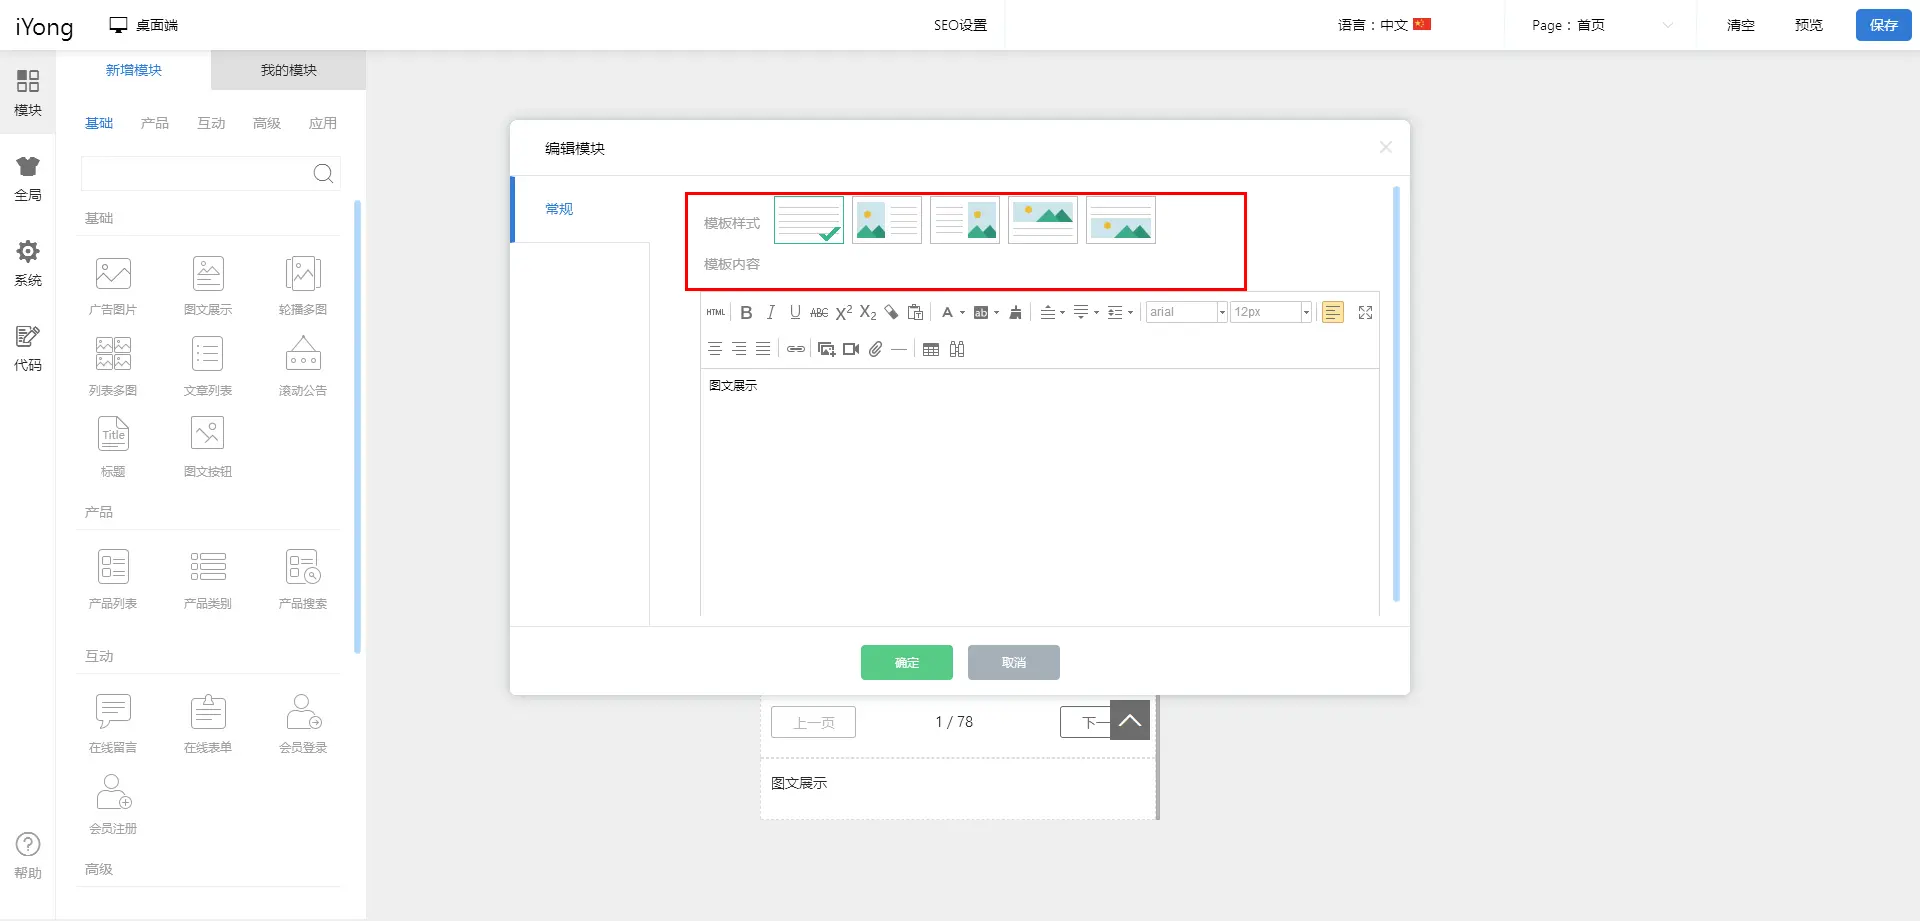Insert video using camera icon
The width and height of the screenshot is (1920, 921).
coord(851,349)
